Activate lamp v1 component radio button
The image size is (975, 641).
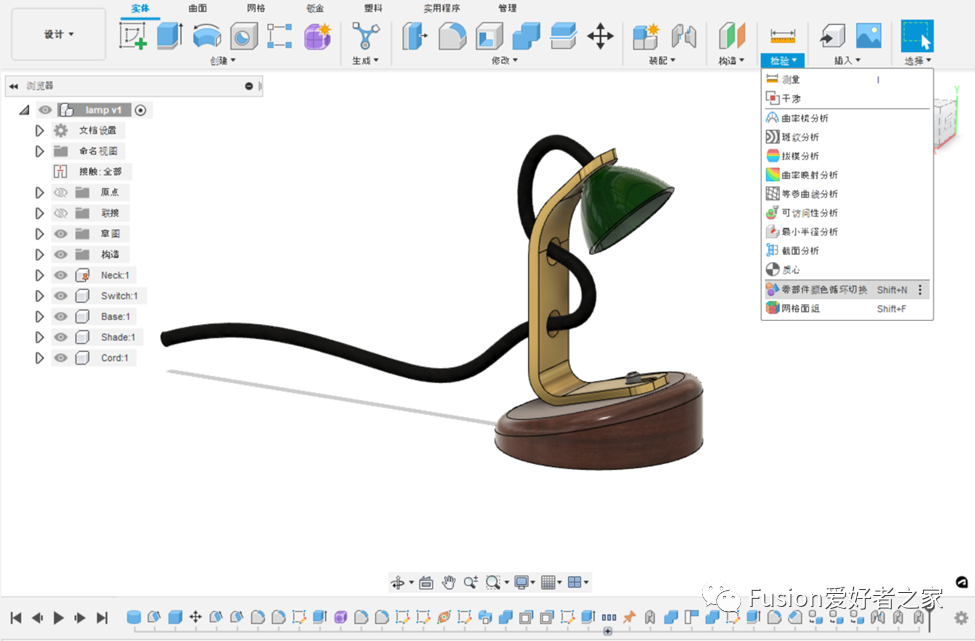coord(141,110)
